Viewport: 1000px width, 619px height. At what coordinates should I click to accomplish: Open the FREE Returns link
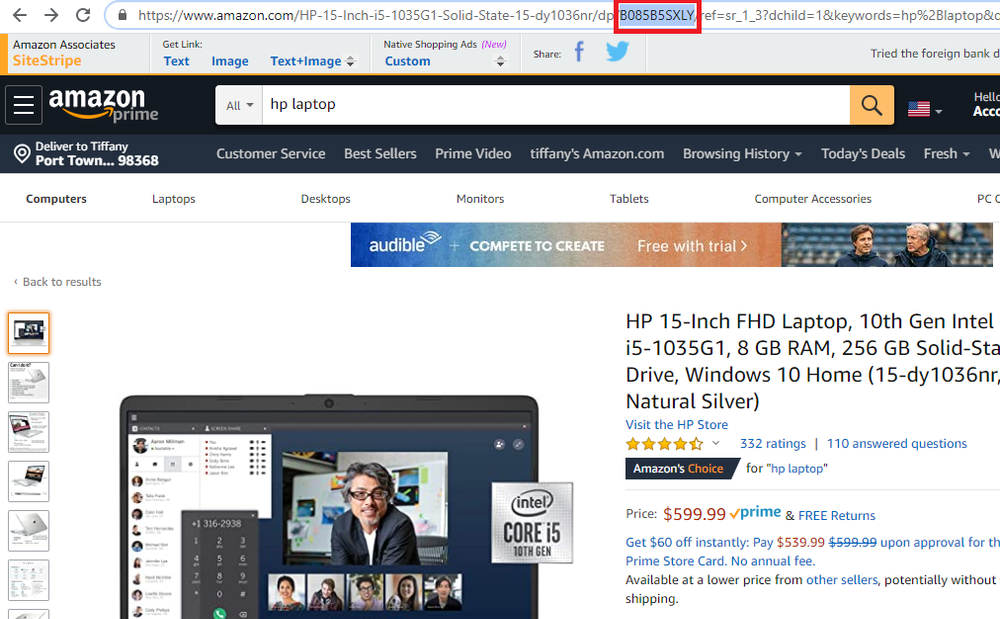click(x=837, y=516)
